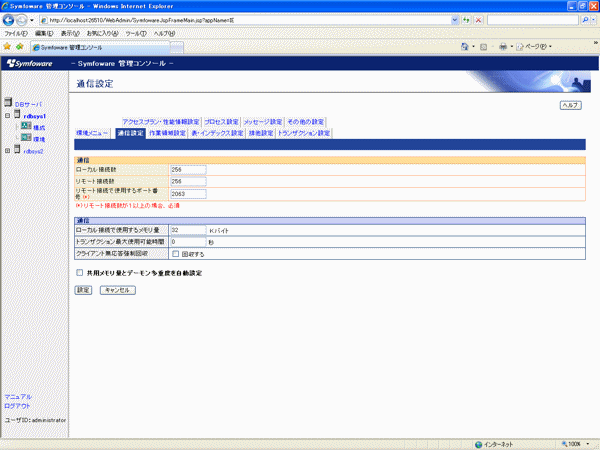This screenshot has height=450, width=600.
Task: Click the 構成 icon under rdbsys1
Action: (26, 126)
